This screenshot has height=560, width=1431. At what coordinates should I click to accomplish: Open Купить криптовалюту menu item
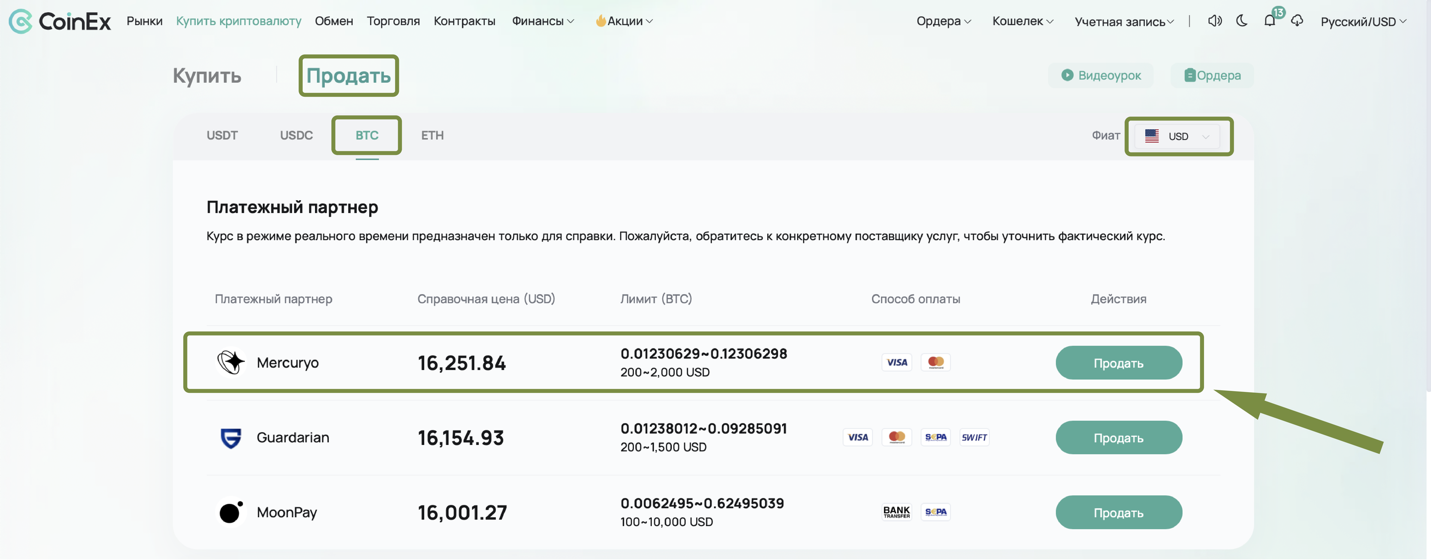[239, 21]
